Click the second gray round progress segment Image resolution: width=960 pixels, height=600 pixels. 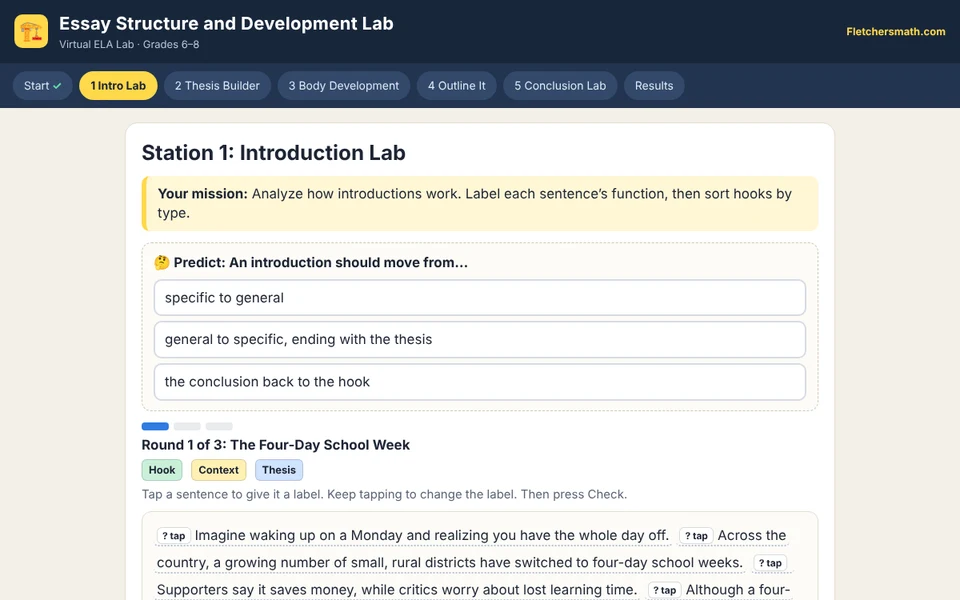tap(187, 426)
